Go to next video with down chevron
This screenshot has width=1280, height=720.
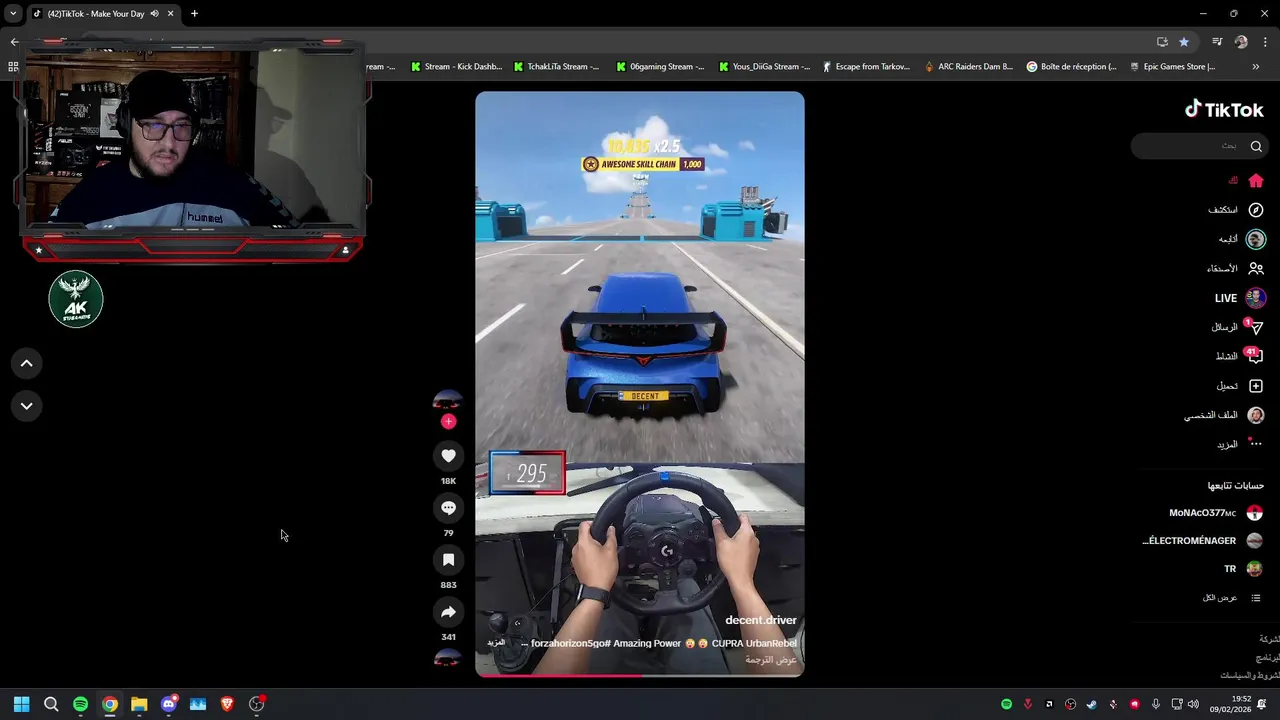[x=26, y=406]
